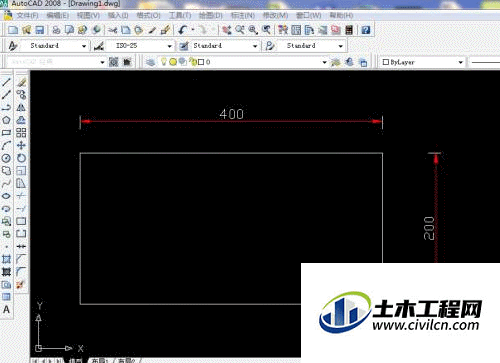500x363 pixels.
Task: Select the Ellipse Arc tool
Action: tap(6, 209)
